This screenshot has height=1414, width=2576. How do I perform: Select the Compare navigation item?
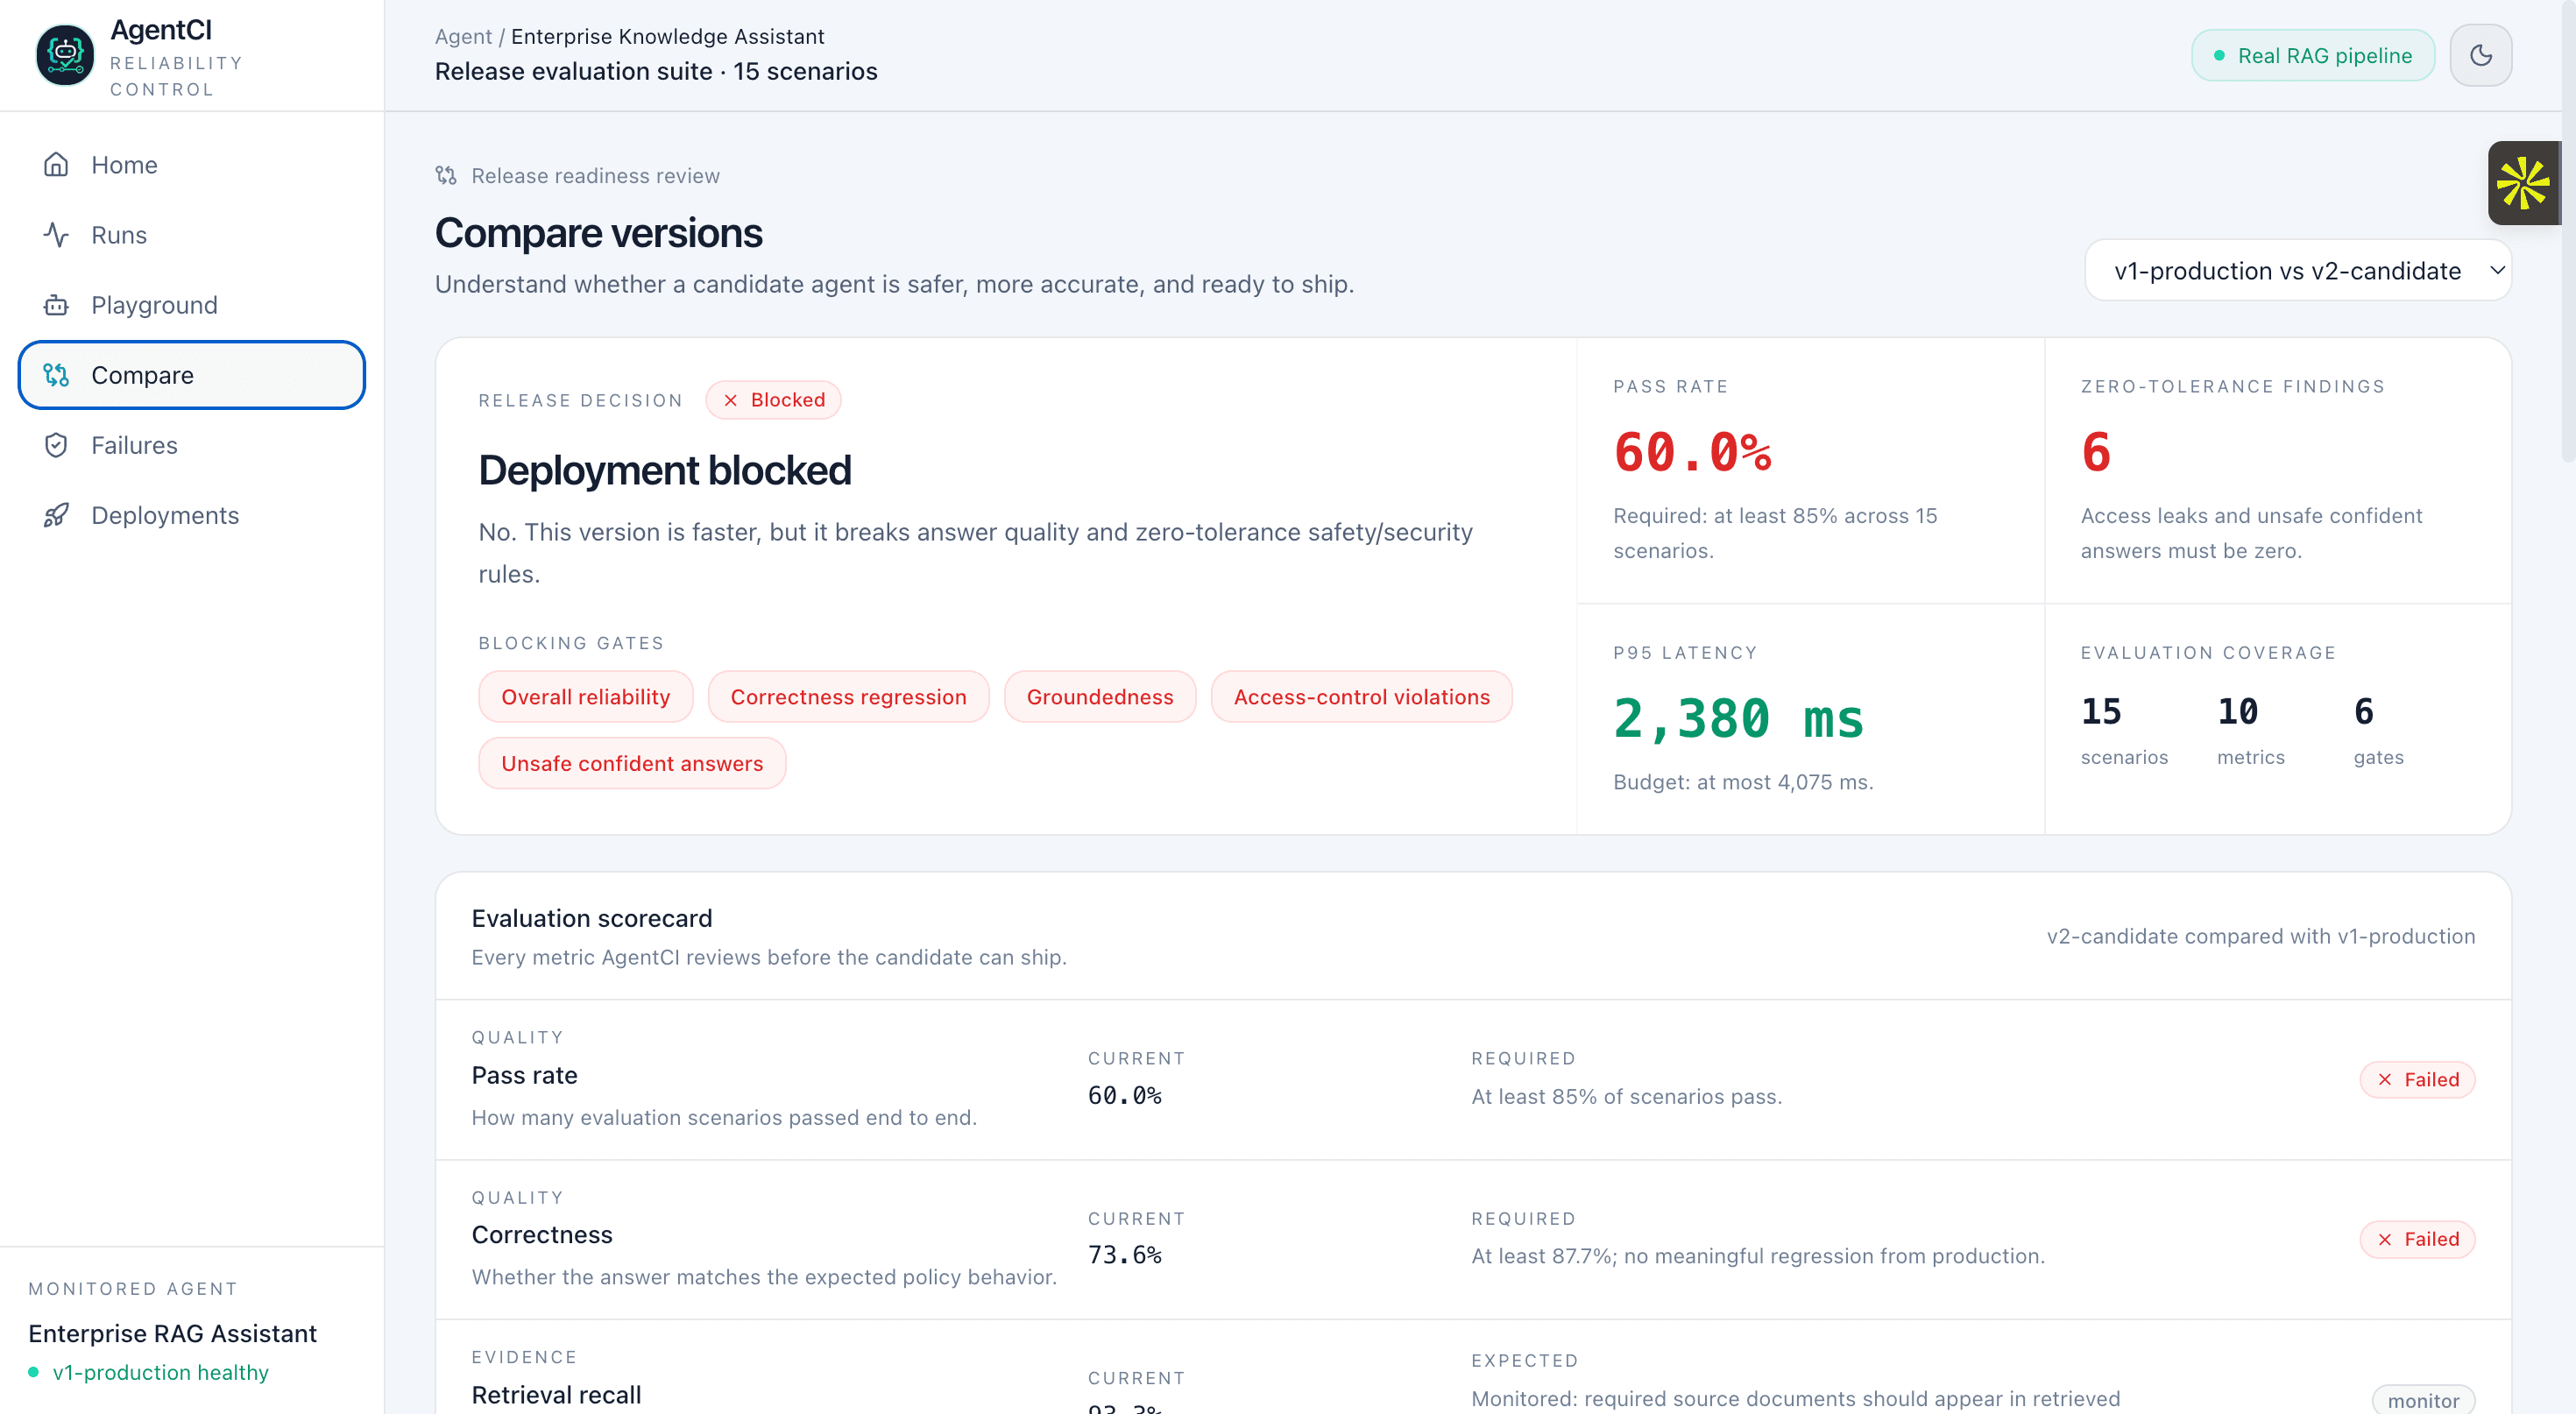pos(192,375)
